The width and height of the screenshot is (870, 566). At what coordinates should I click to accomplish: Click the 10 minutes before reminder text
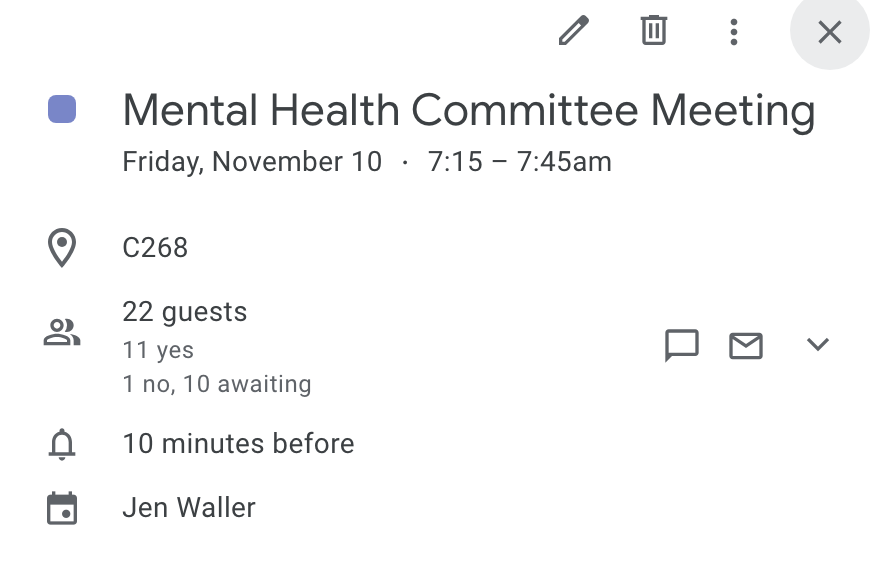coord(238,444)
